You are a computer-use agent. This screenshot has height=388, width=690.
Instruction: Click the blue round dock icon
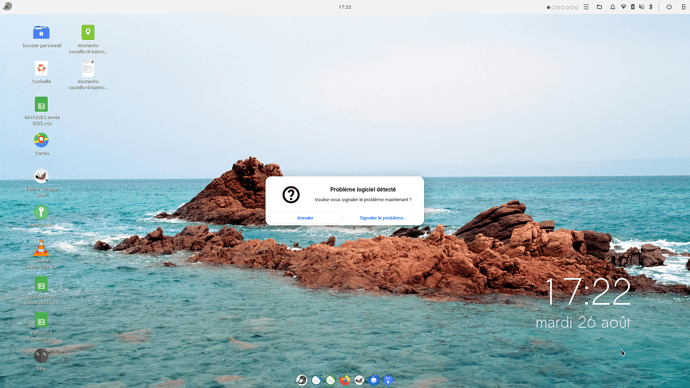[374, 380]
